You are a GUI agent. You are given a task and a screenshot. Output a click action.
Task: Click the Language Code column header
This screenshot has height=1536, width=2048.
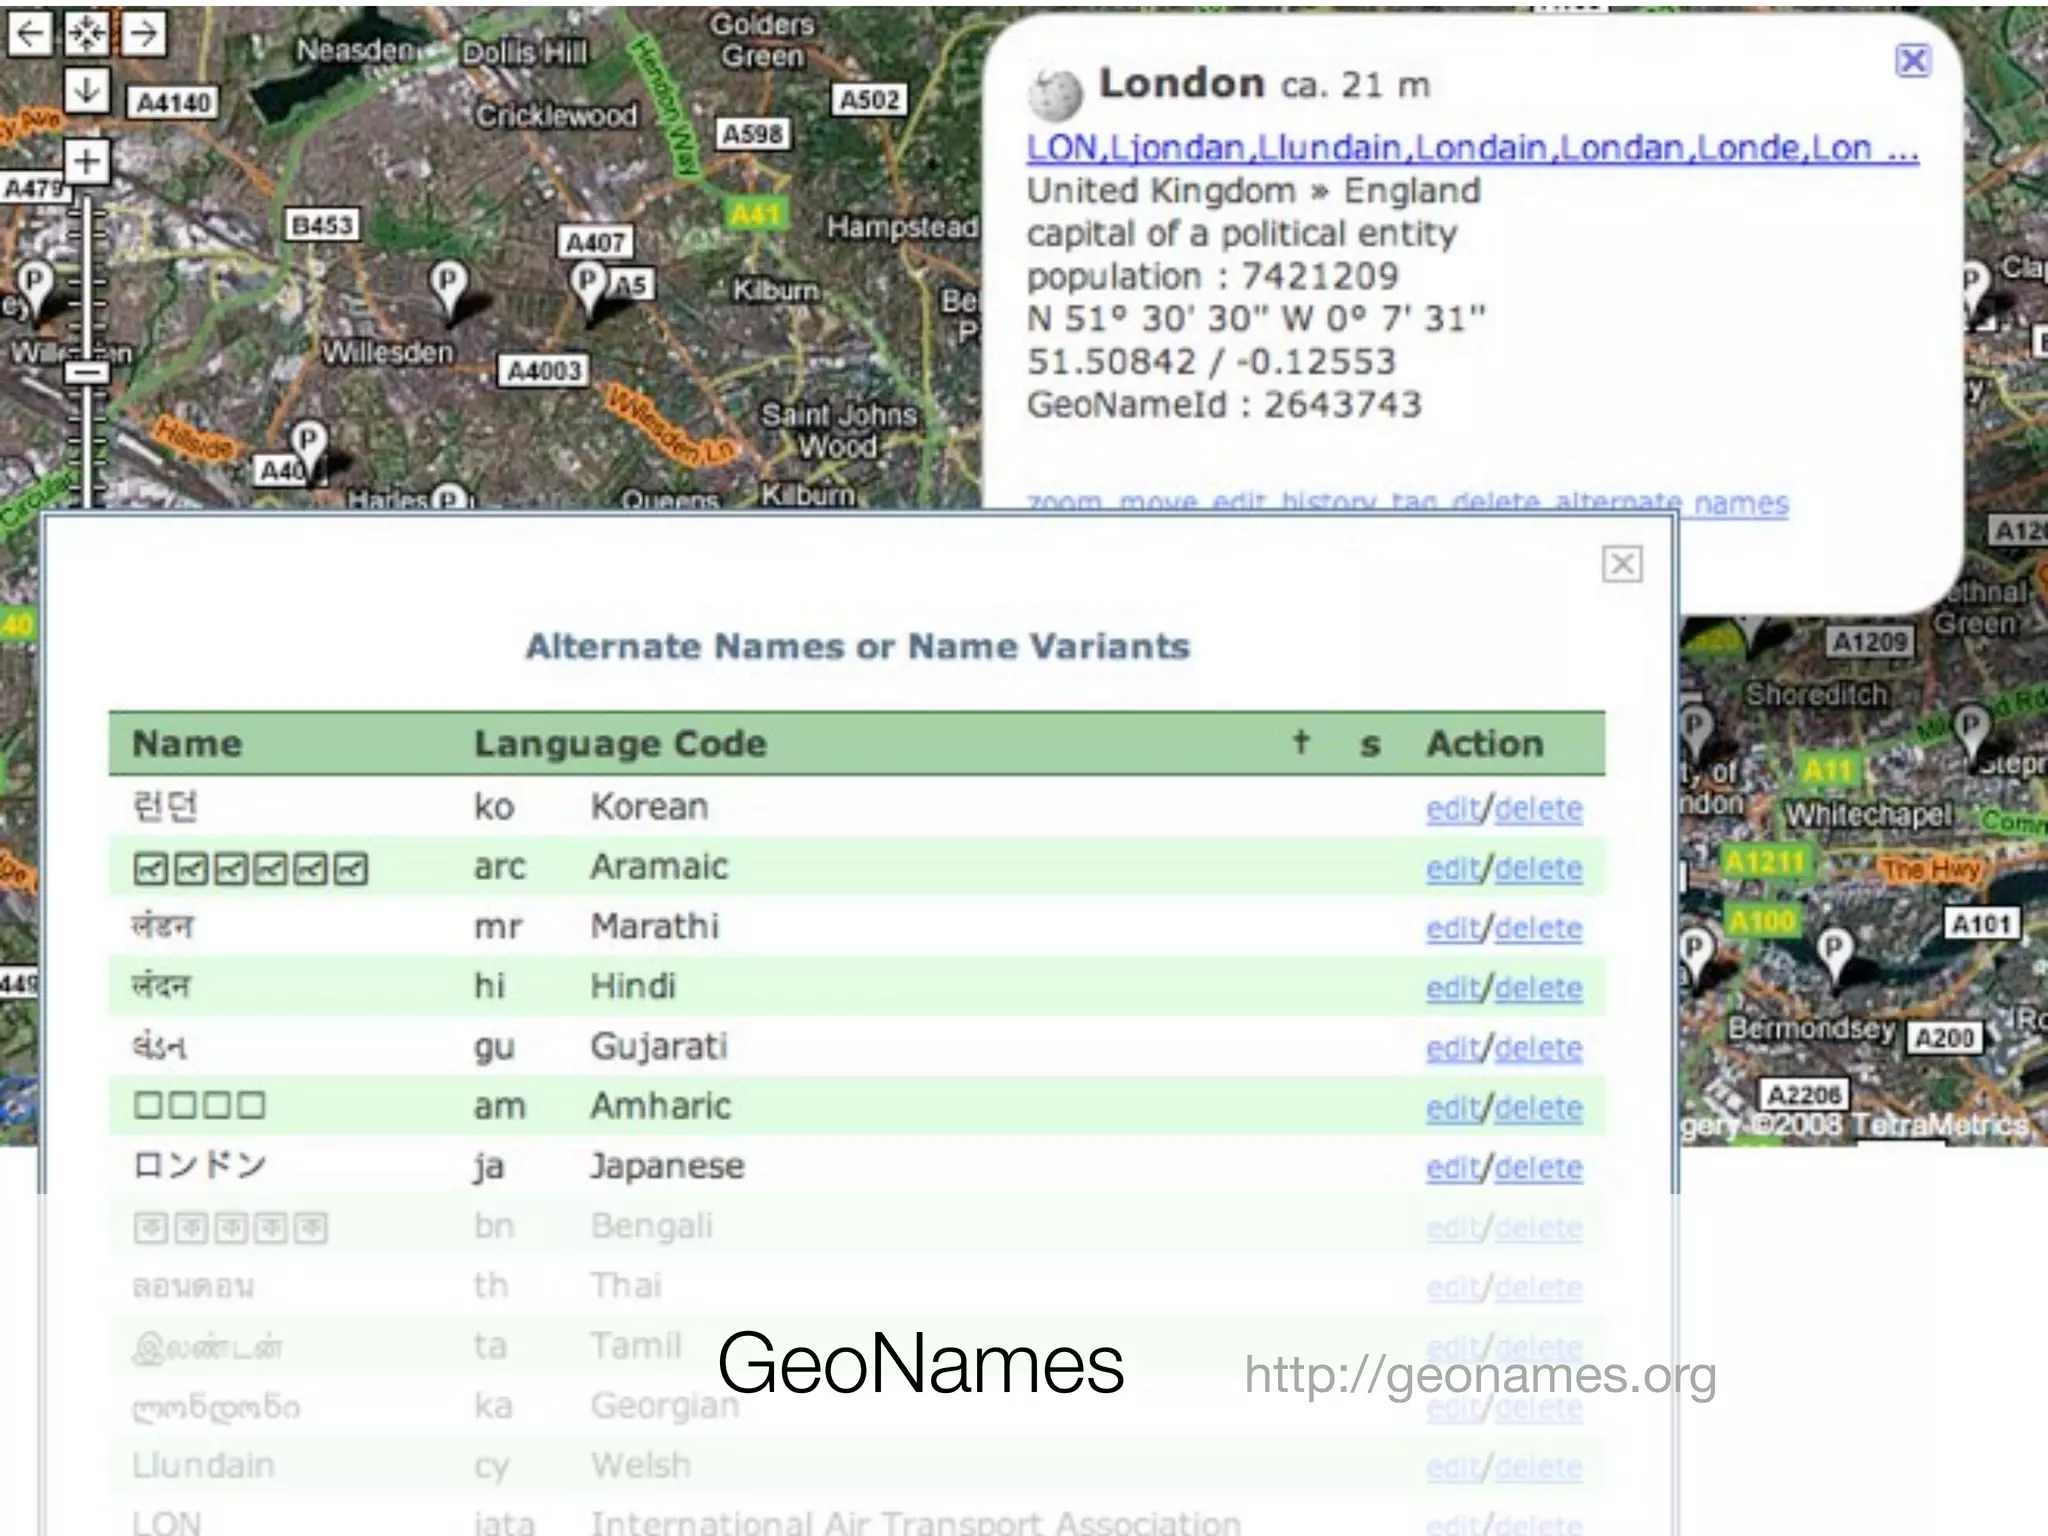[x=620, y=744]
